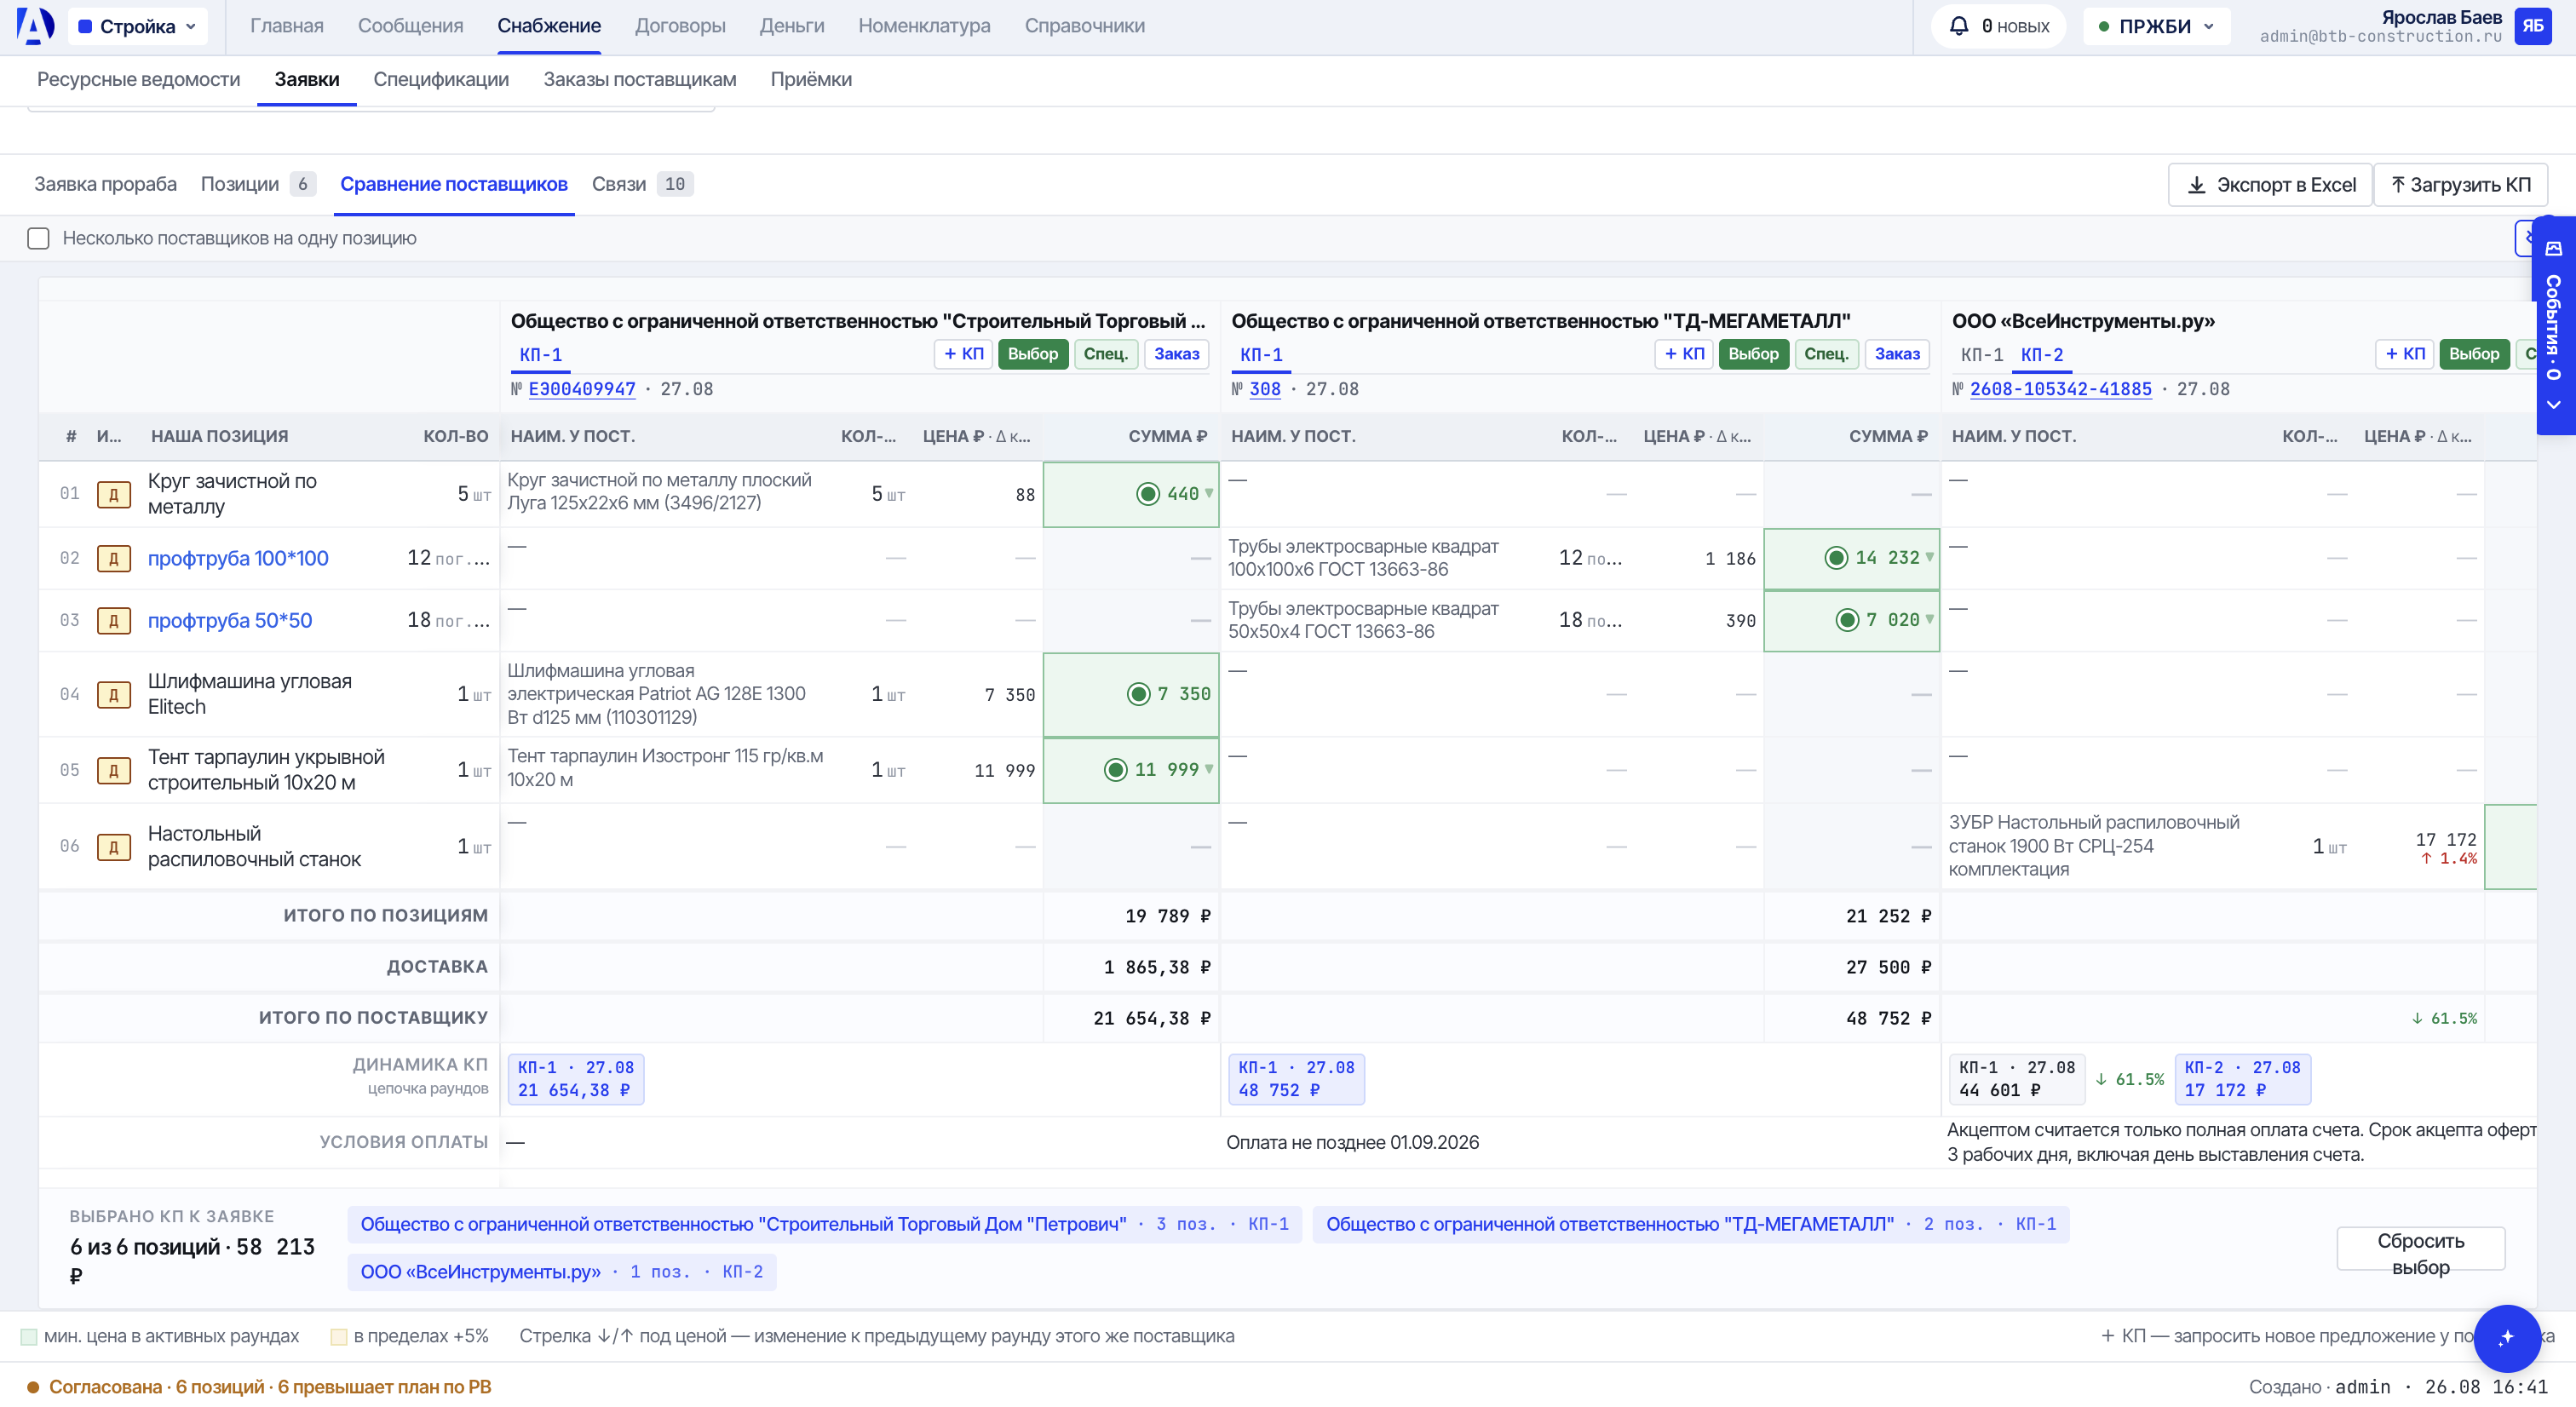Screen dimensions: 2576x1407
Task: Select КП-2 tab for ВсеИнструменты.ру
Action: click(x=2041, y=355)
